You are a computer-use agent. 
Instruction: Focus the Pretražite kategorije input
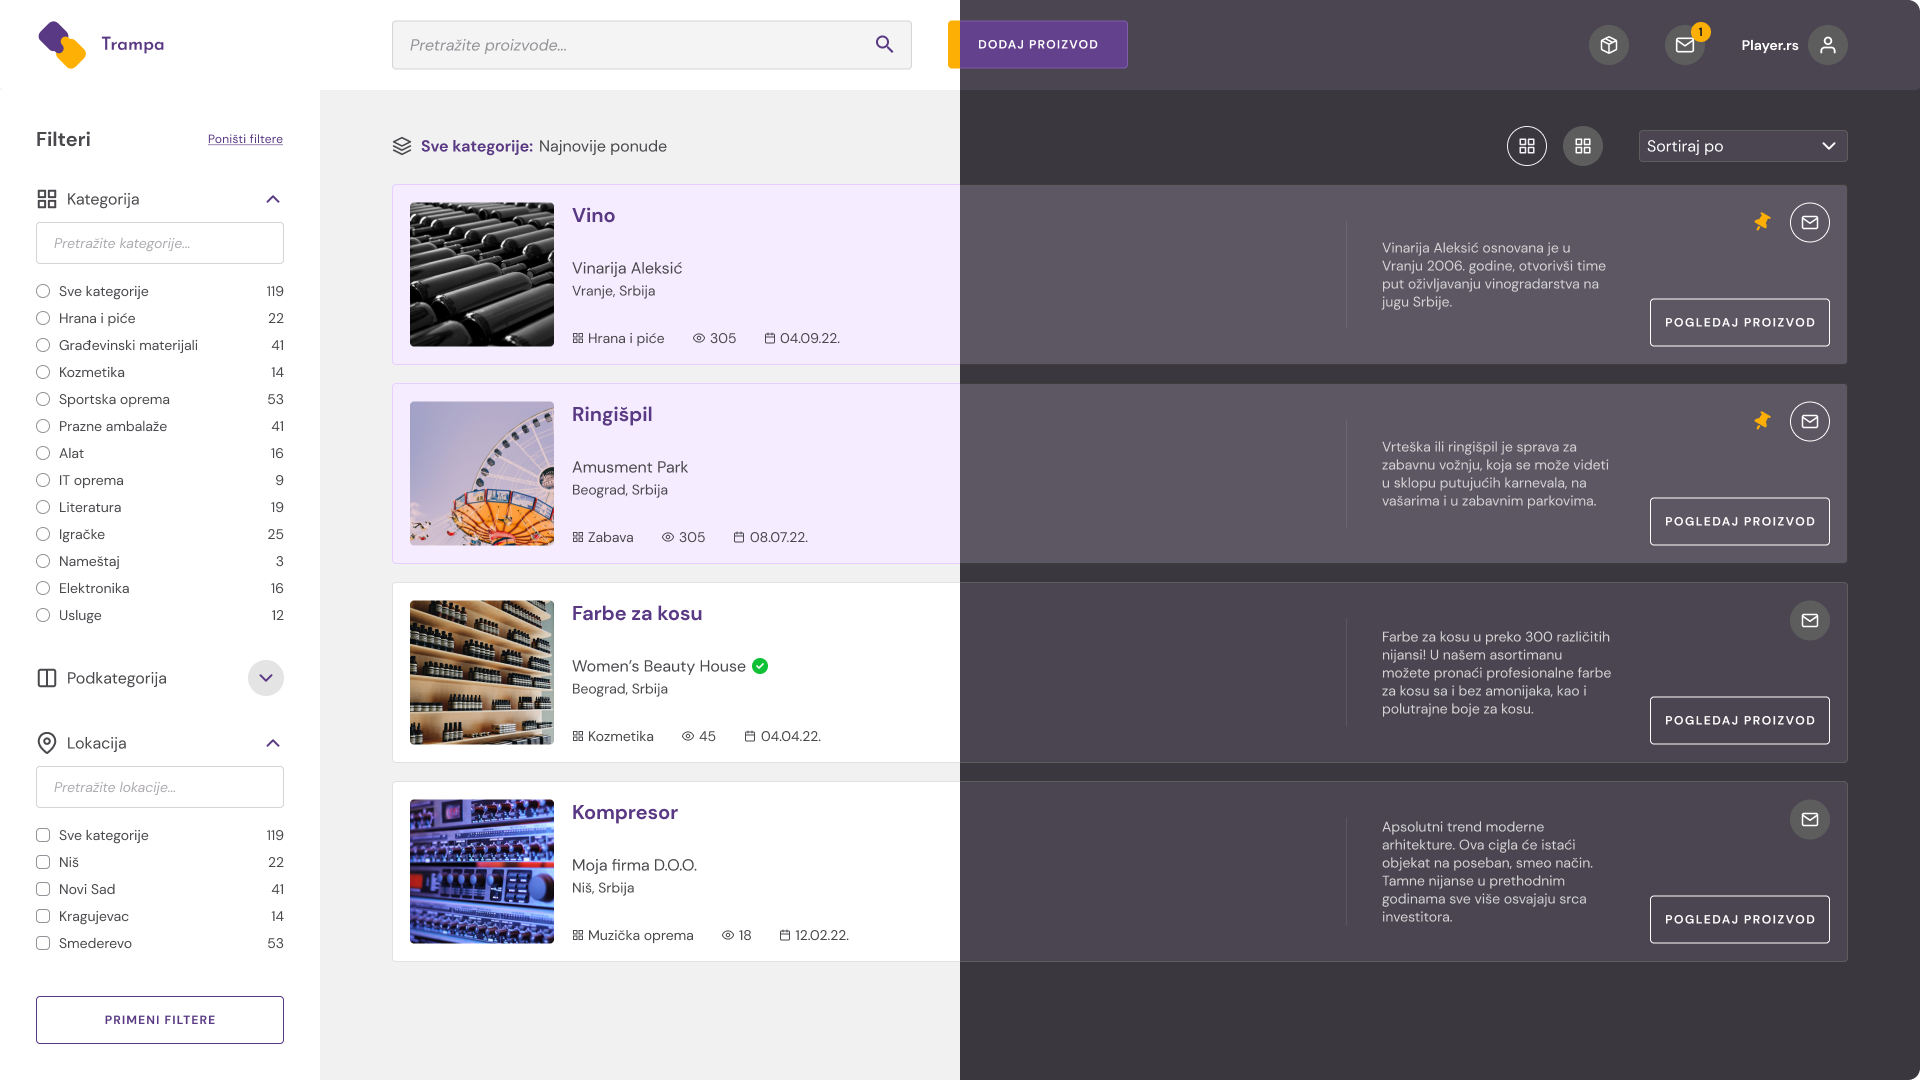tap(160, 243)
